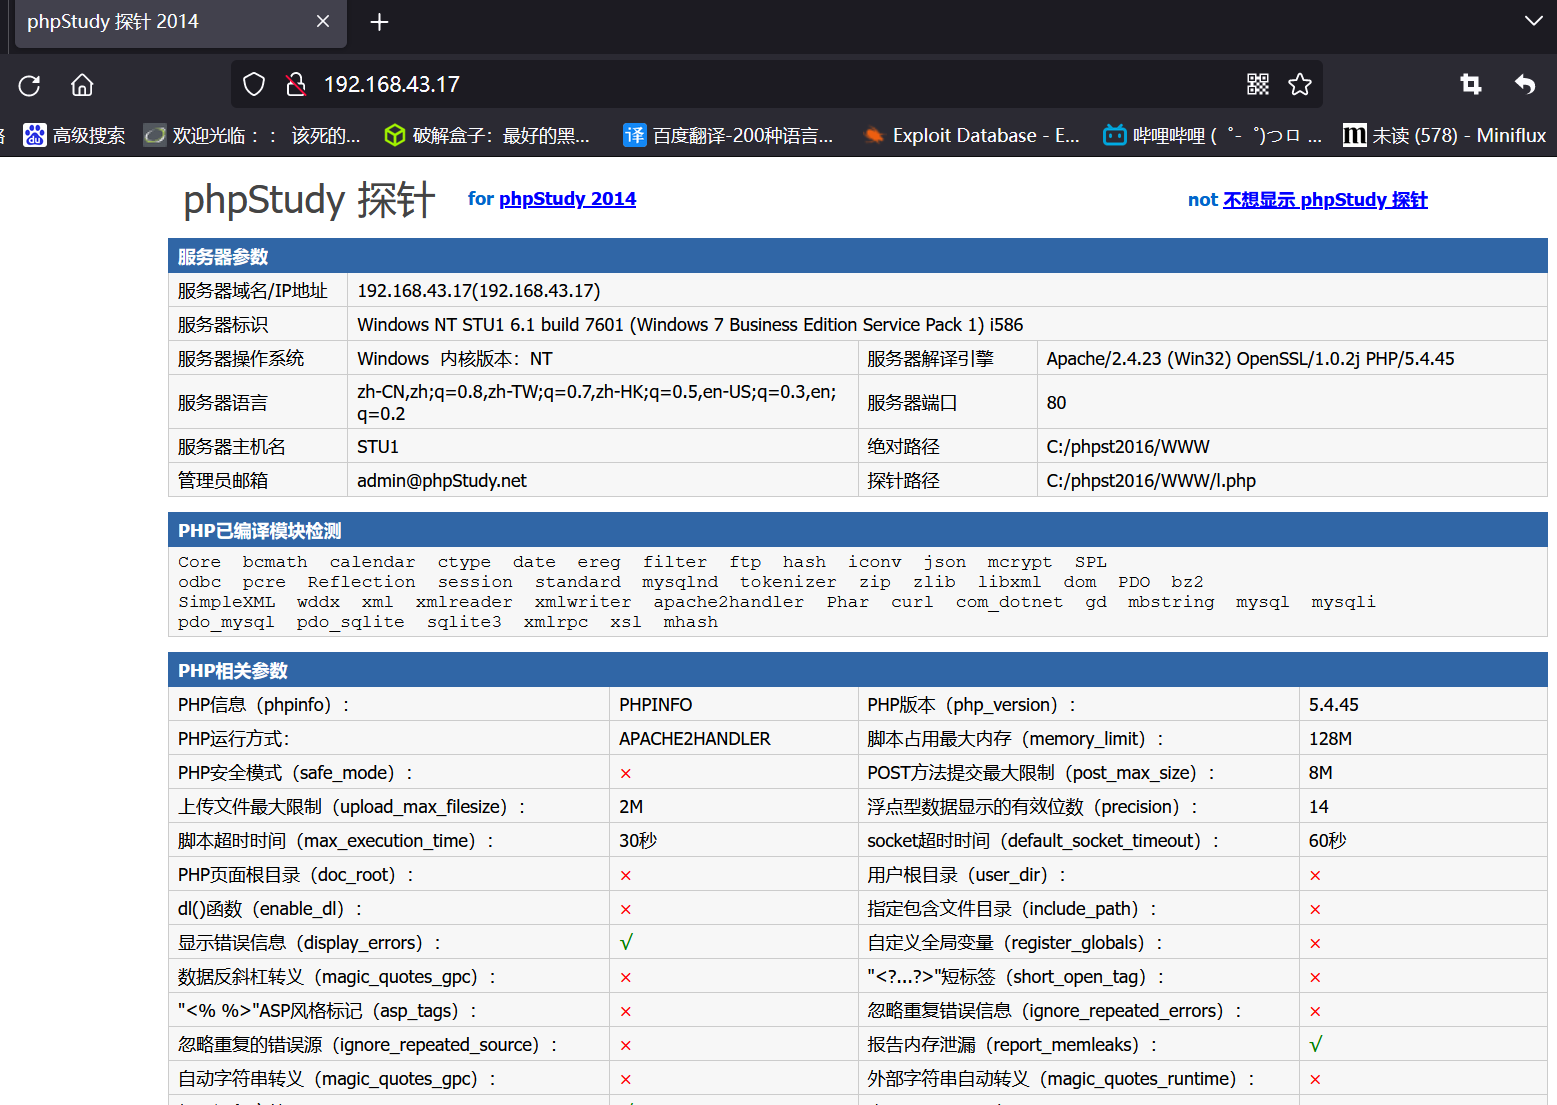The width and height of the screenshot is (1557, 1105).
Task: Select the hostname value STU1
Action: pos(378,447)
